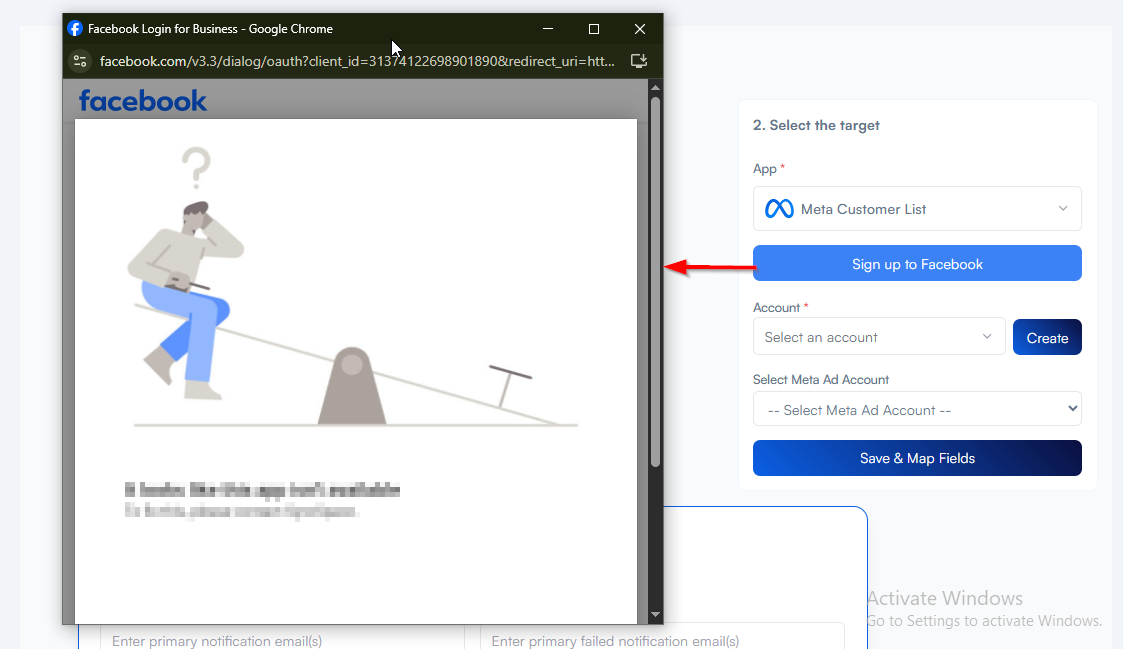1123x649 pixels.
Task: Focus the primary failed notification email field
Action: (660, 640)
